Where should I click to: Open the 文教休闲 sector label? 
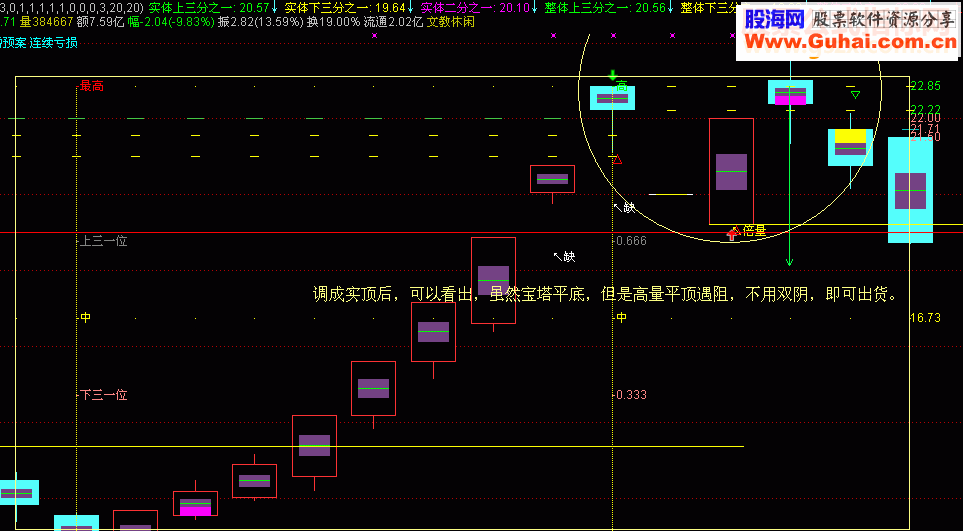tap(450, 22)
